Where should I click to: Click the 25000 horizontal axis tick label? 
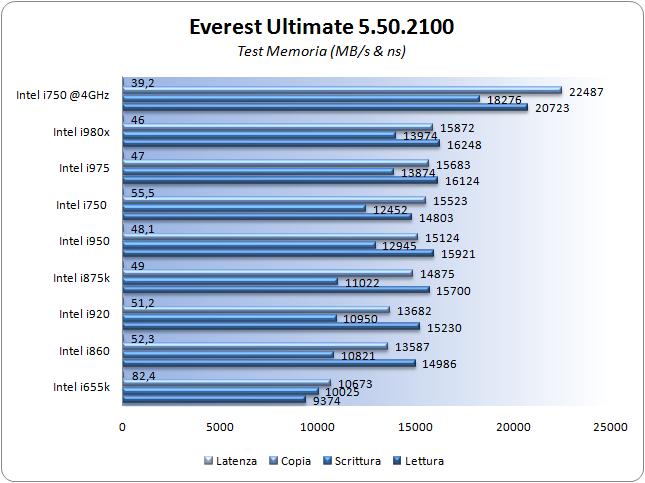pos(610,427)
